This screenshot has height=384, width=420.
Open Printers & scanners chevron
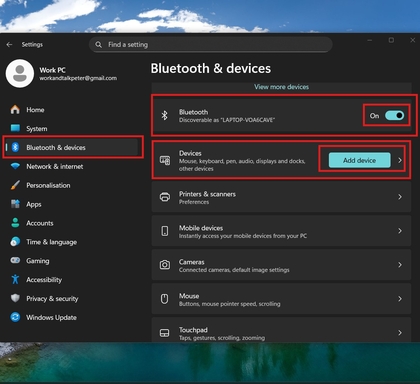point(400,197)
